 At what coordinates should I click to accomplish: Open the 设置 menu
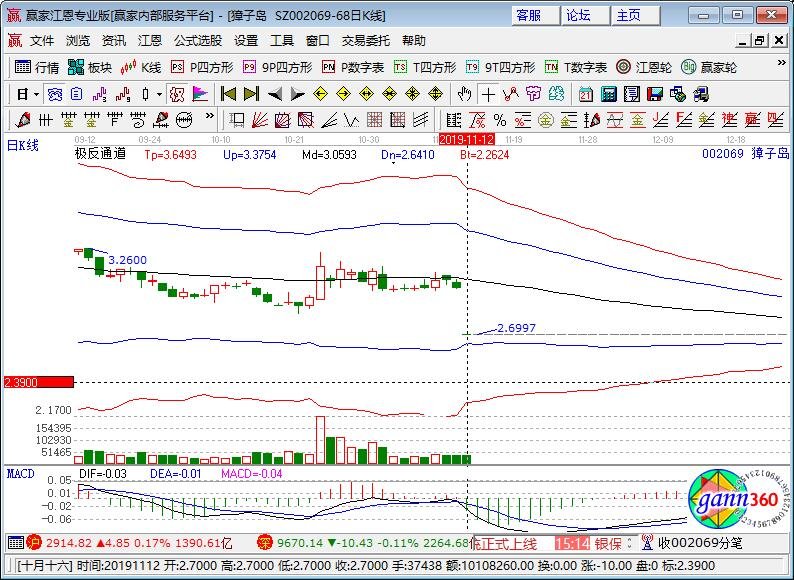pos(246,41)
